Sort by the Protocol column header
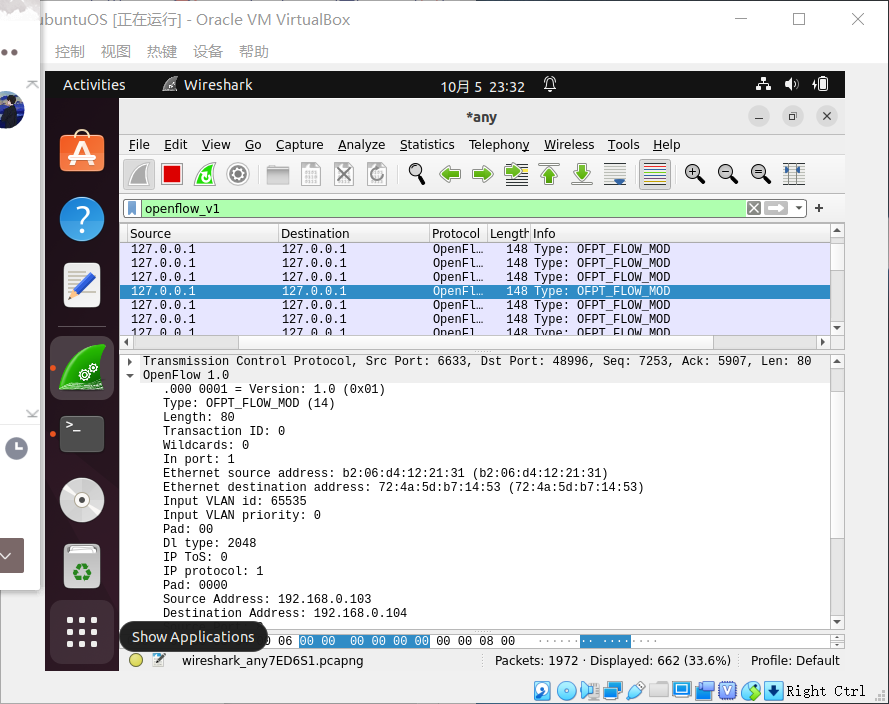Image resolution: width=889 pixels, height=704 pixels. click(458, 234)
